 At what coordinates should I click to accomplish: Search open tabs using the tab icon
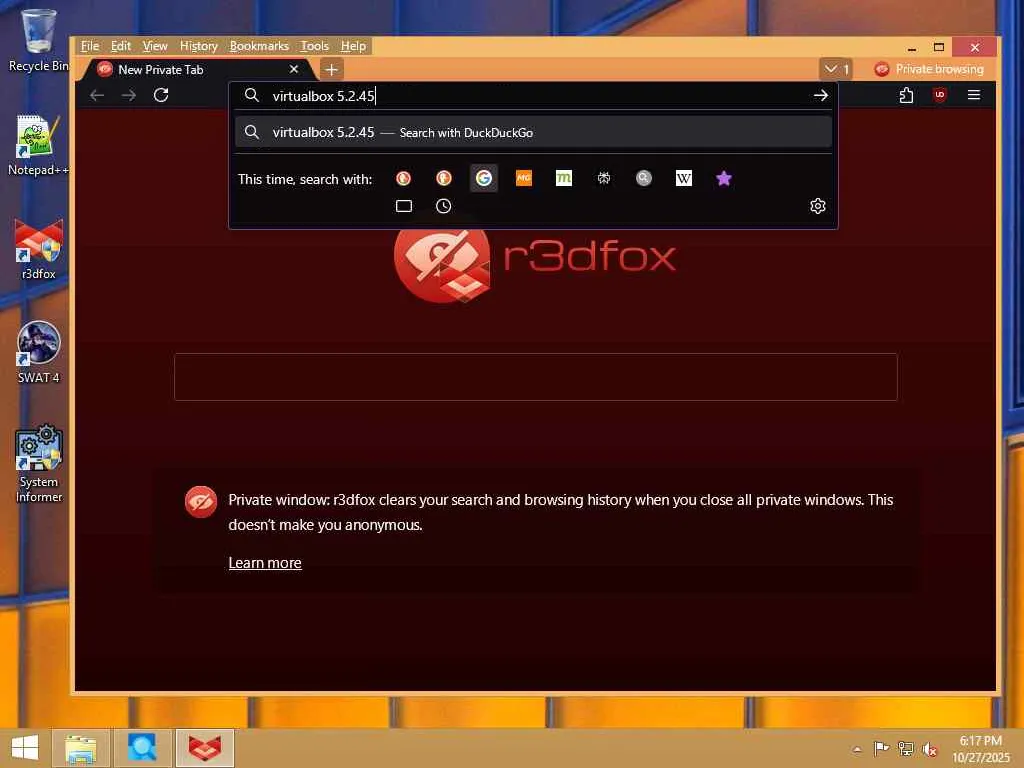[x=404, y=206]
